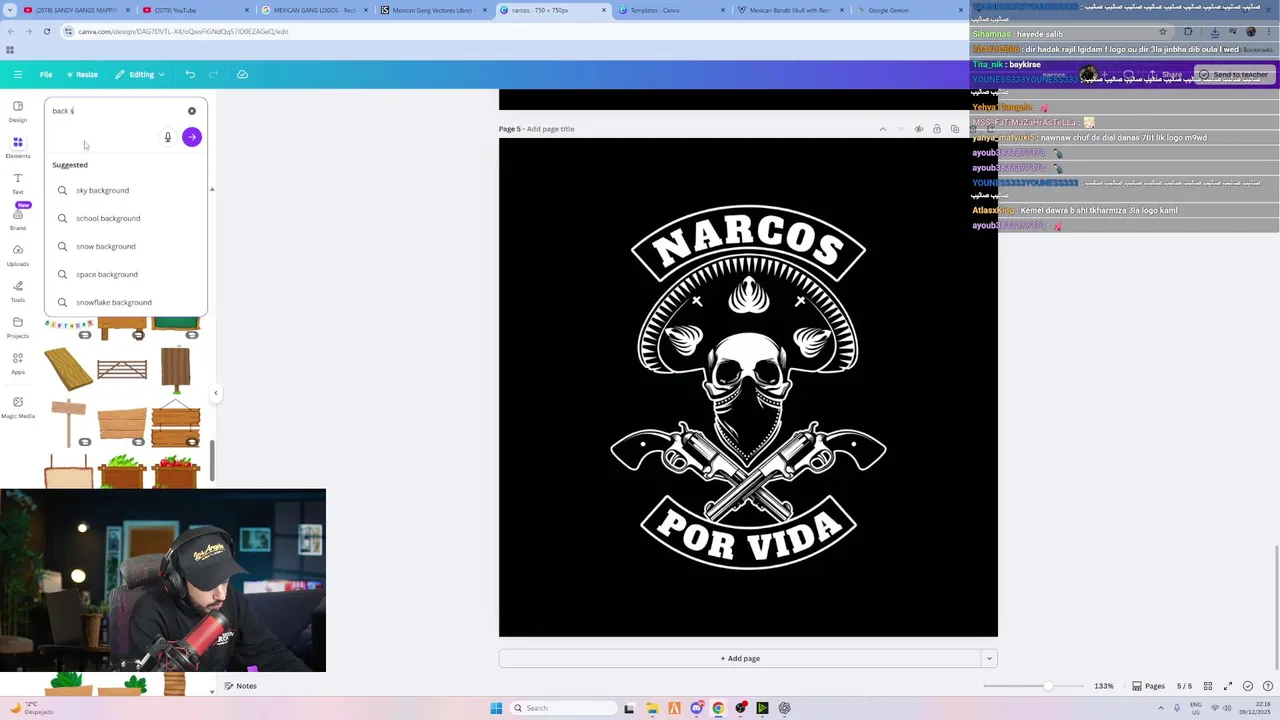1280x720 pixels.
Task: Open the Canva main hamburger menu
Action: pos(18,74)
